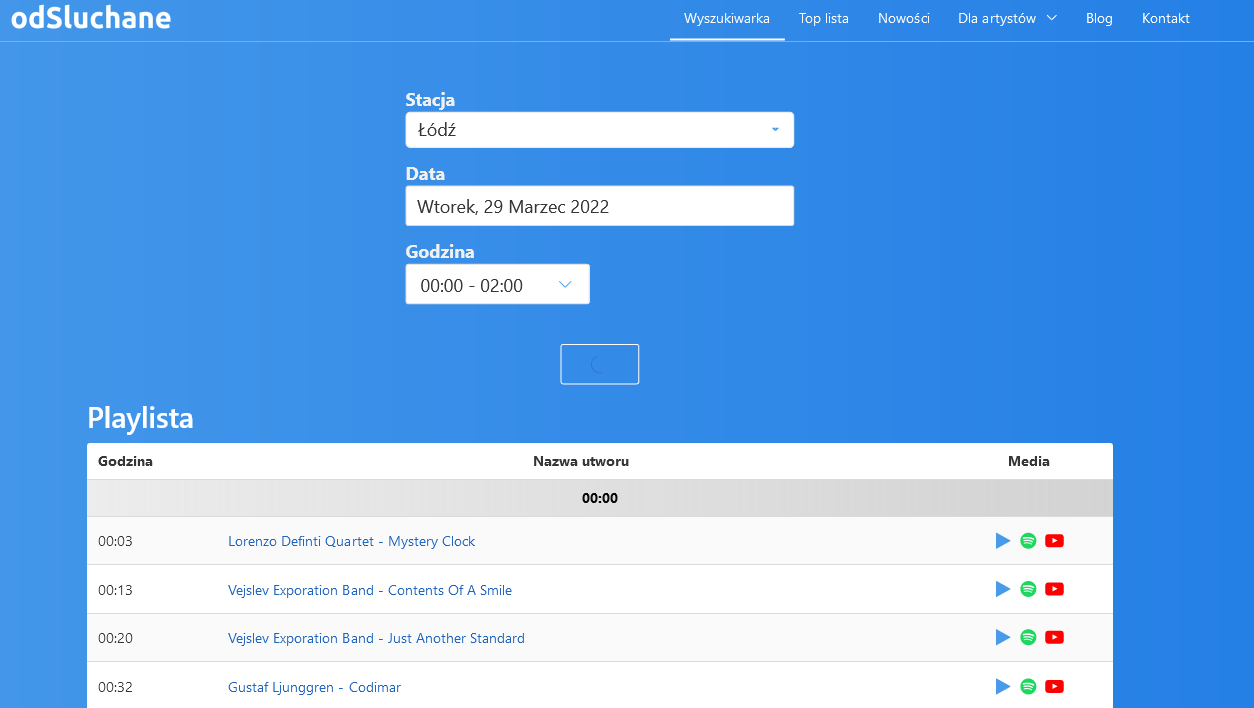Image resolution: width=1254 pixels, height=708 pixels.
Task: Open the Godzina 00:00 - 02:00 dropdown
Action: 497,284
